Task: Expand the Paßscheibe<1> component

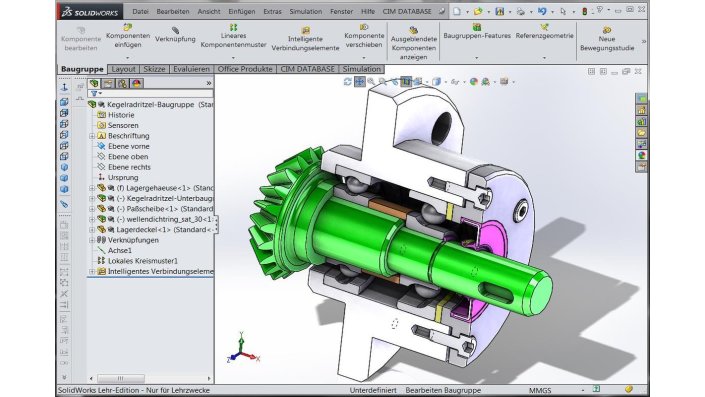Action: point(92,209)
